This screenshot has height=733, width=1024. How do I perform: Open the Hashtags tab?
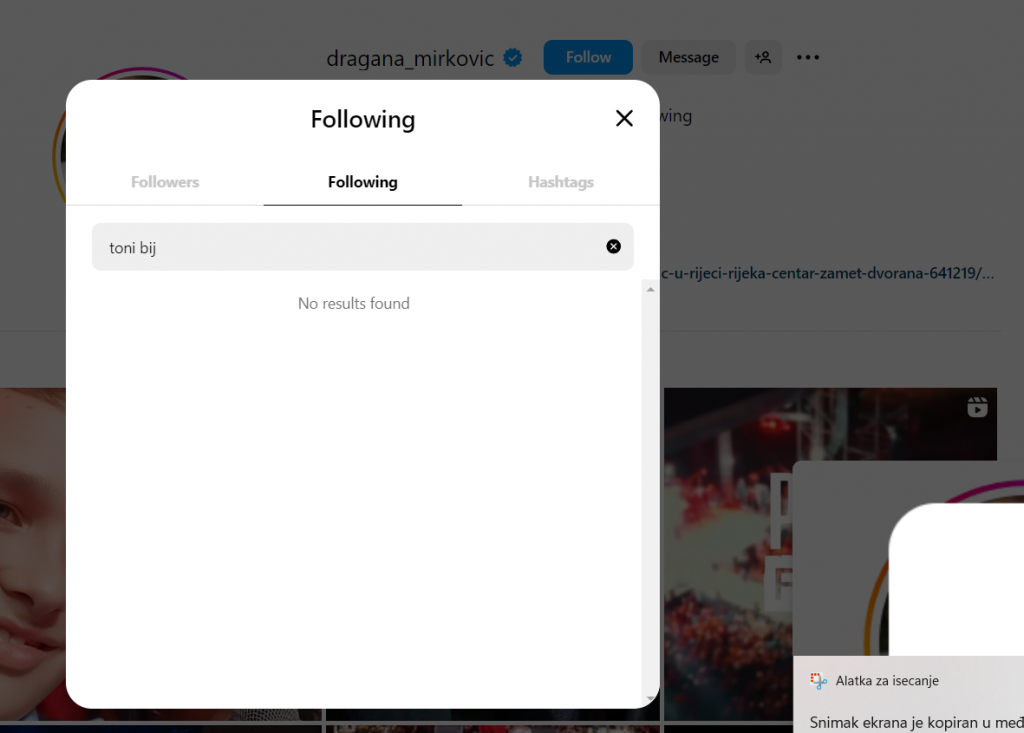coord(560,182)
